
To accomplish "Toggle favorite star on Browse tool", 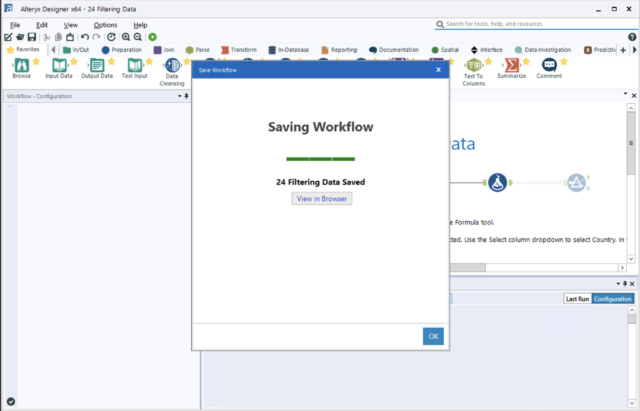I will [36, 61].
